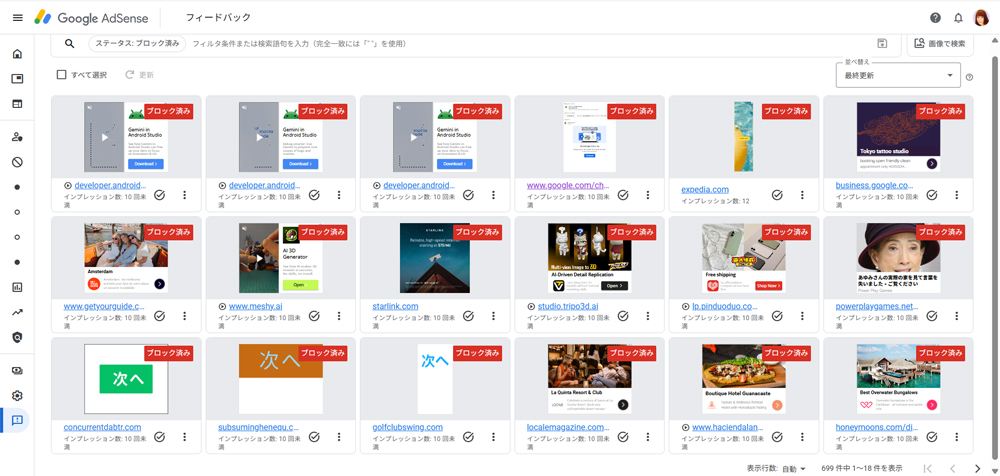The width and height of the screenshot is (1000, 476).
Task: Click sort help question icon
Action: pyautogui.click(x=969, y=77)
